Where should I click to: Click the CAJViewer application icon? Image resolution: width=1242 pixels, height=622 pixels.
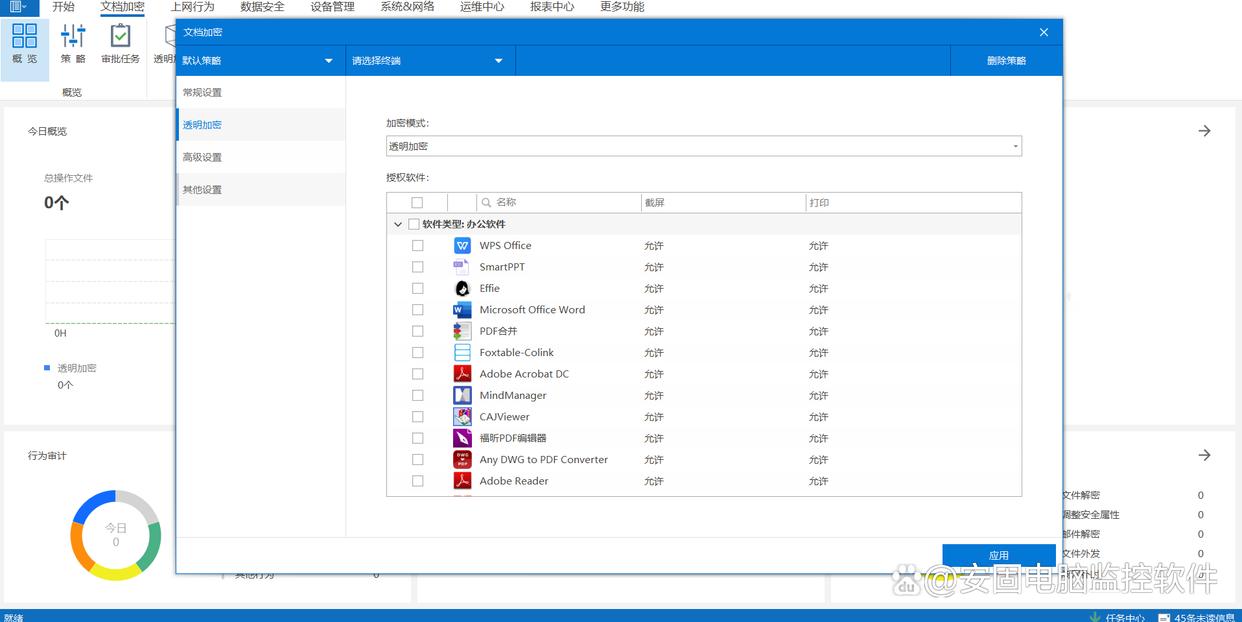462,417
